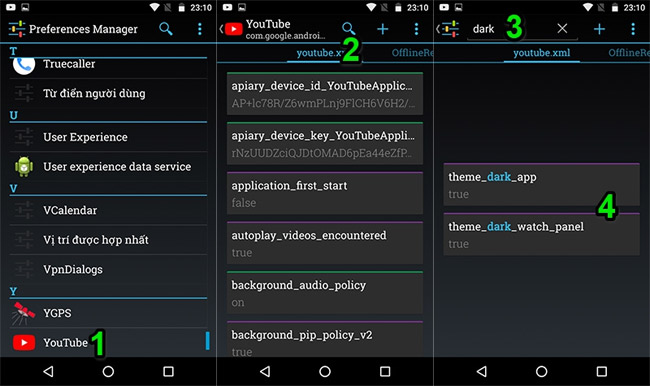Add new preference with plus in YouTube panel

(383, 29)
